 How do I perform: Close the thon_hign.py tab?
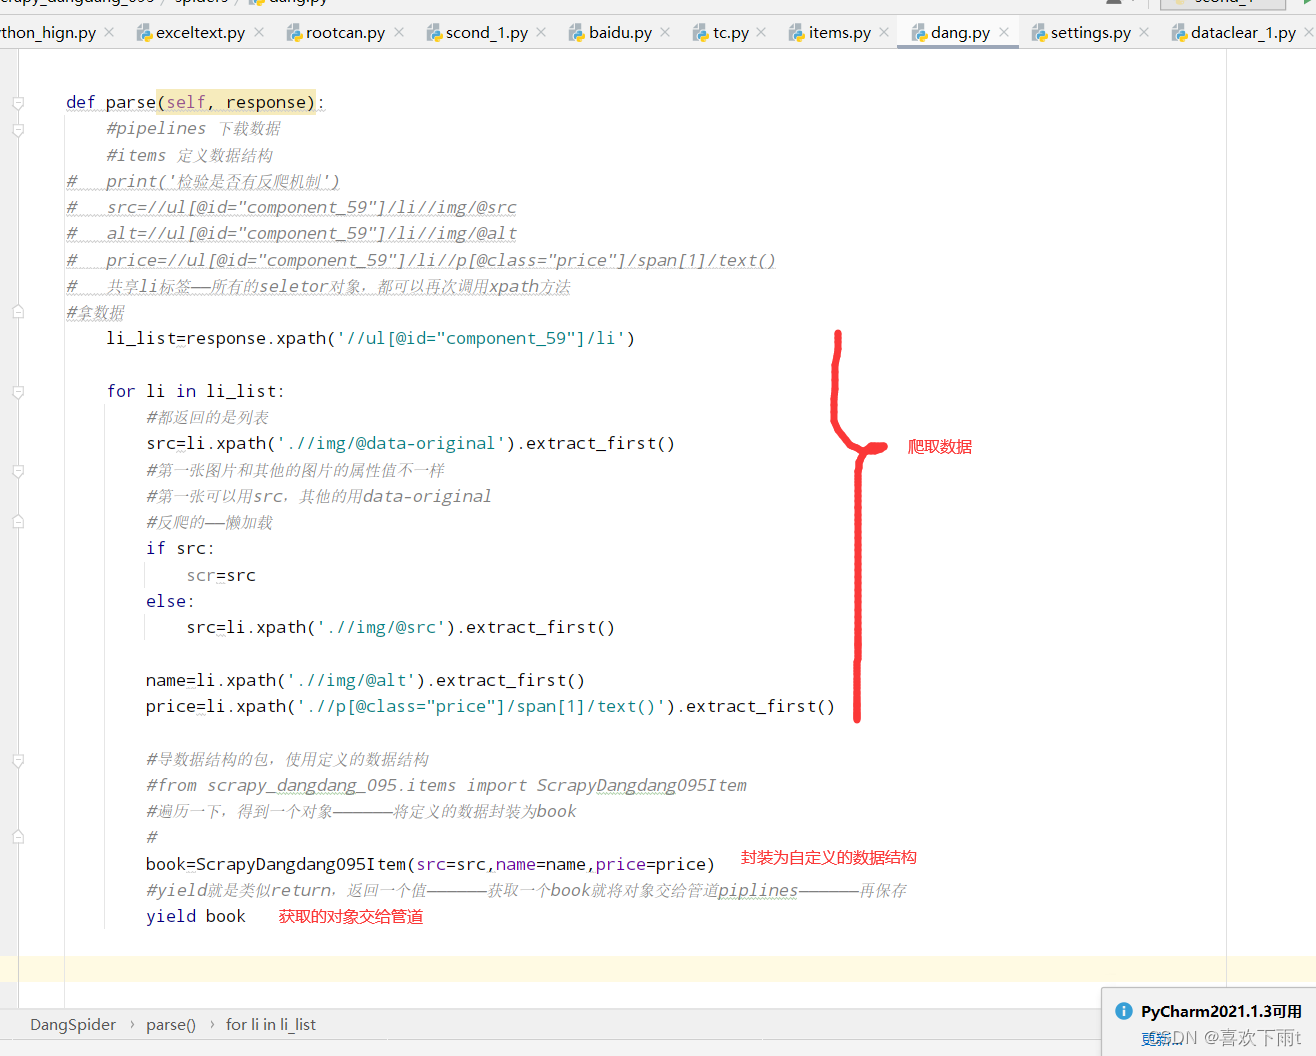pyautogui.click(x=109, y=32)
